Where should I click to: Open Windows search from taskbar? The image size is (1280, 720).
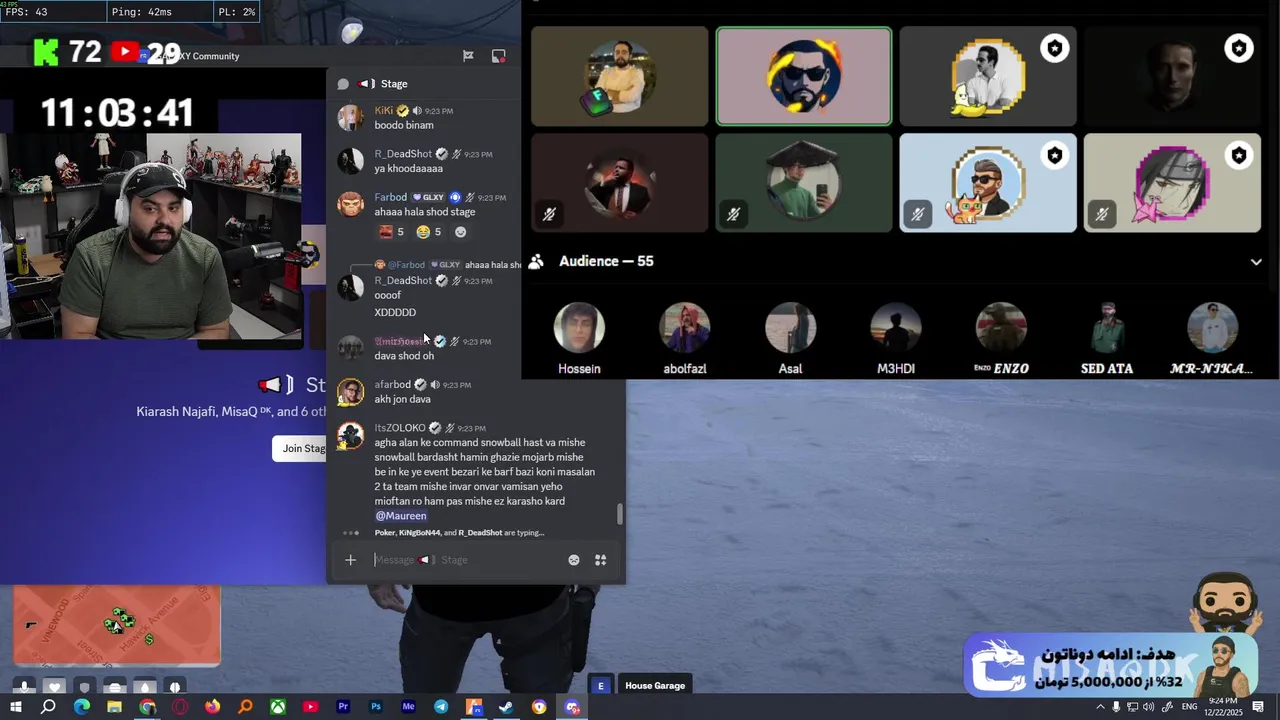[48, 707]
